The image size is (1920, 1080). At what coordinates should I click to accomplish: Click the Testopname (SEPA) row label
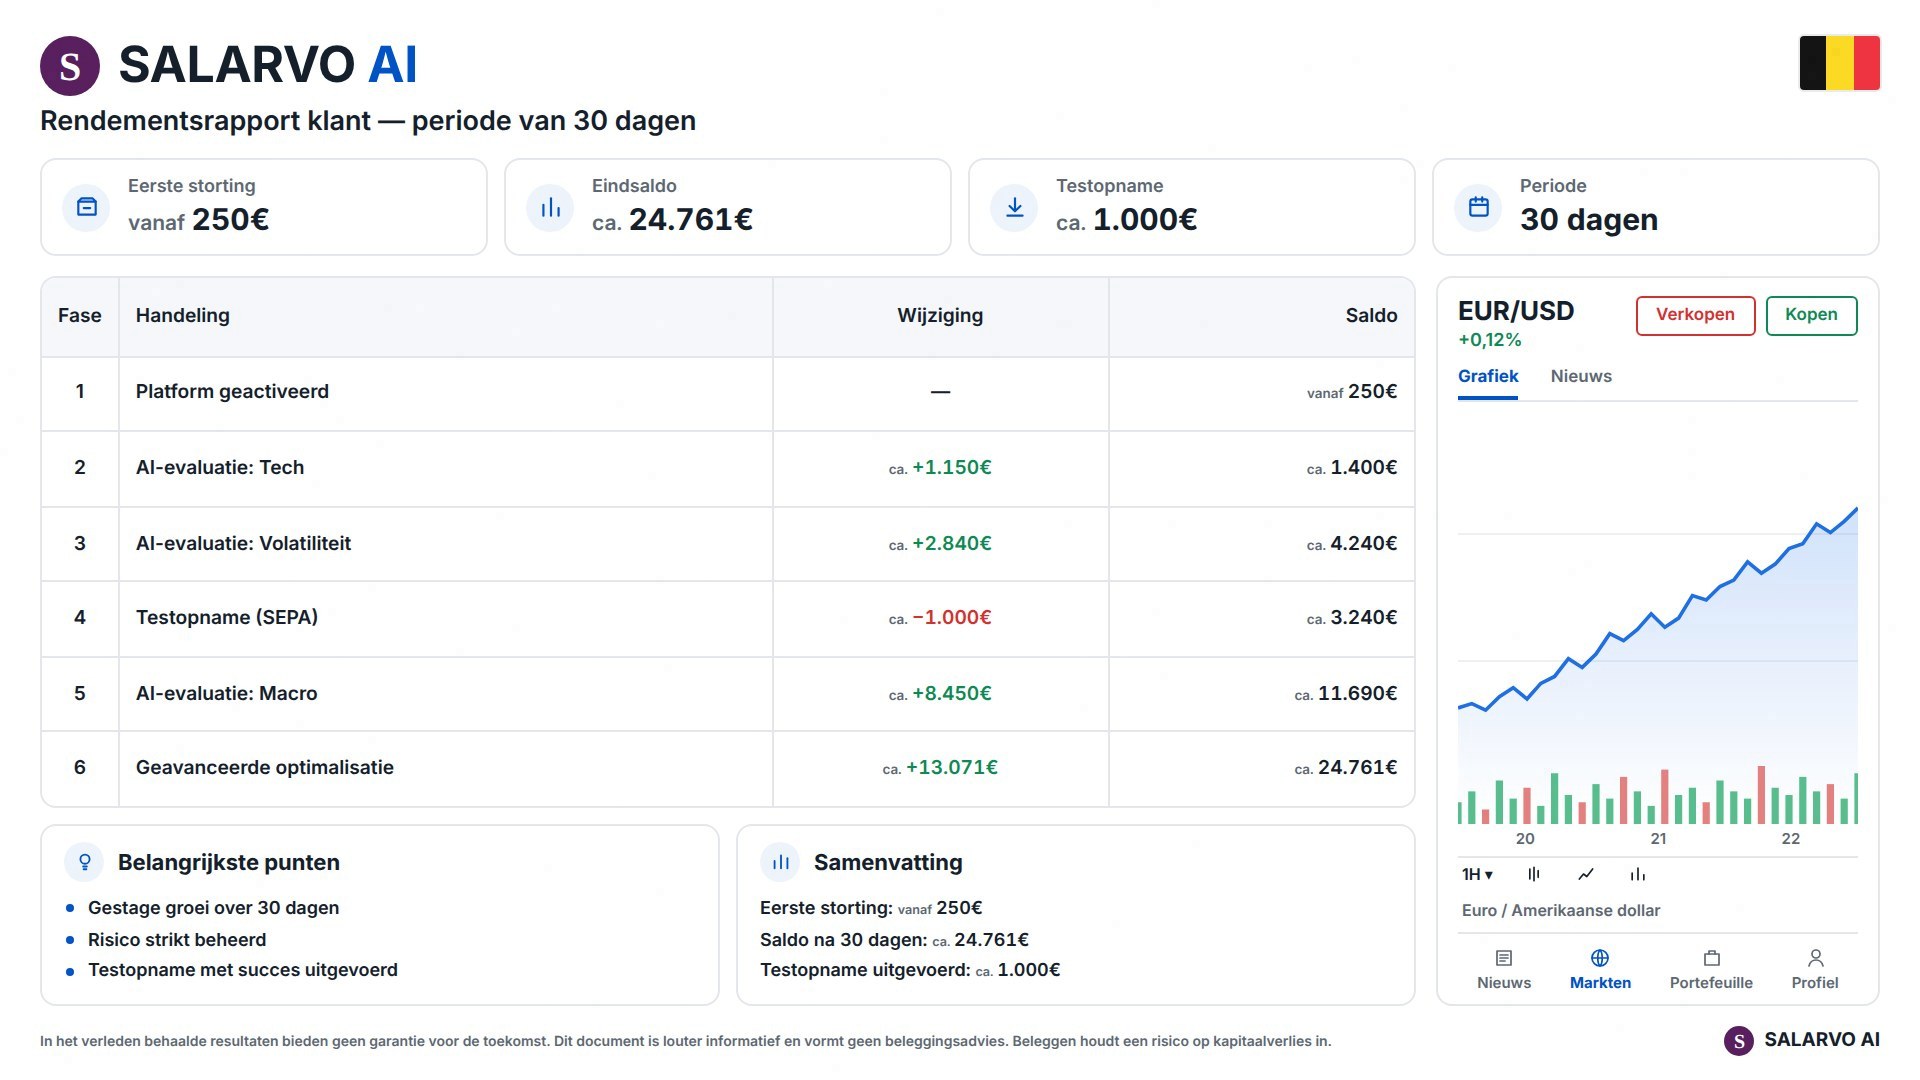click(227, 618)
